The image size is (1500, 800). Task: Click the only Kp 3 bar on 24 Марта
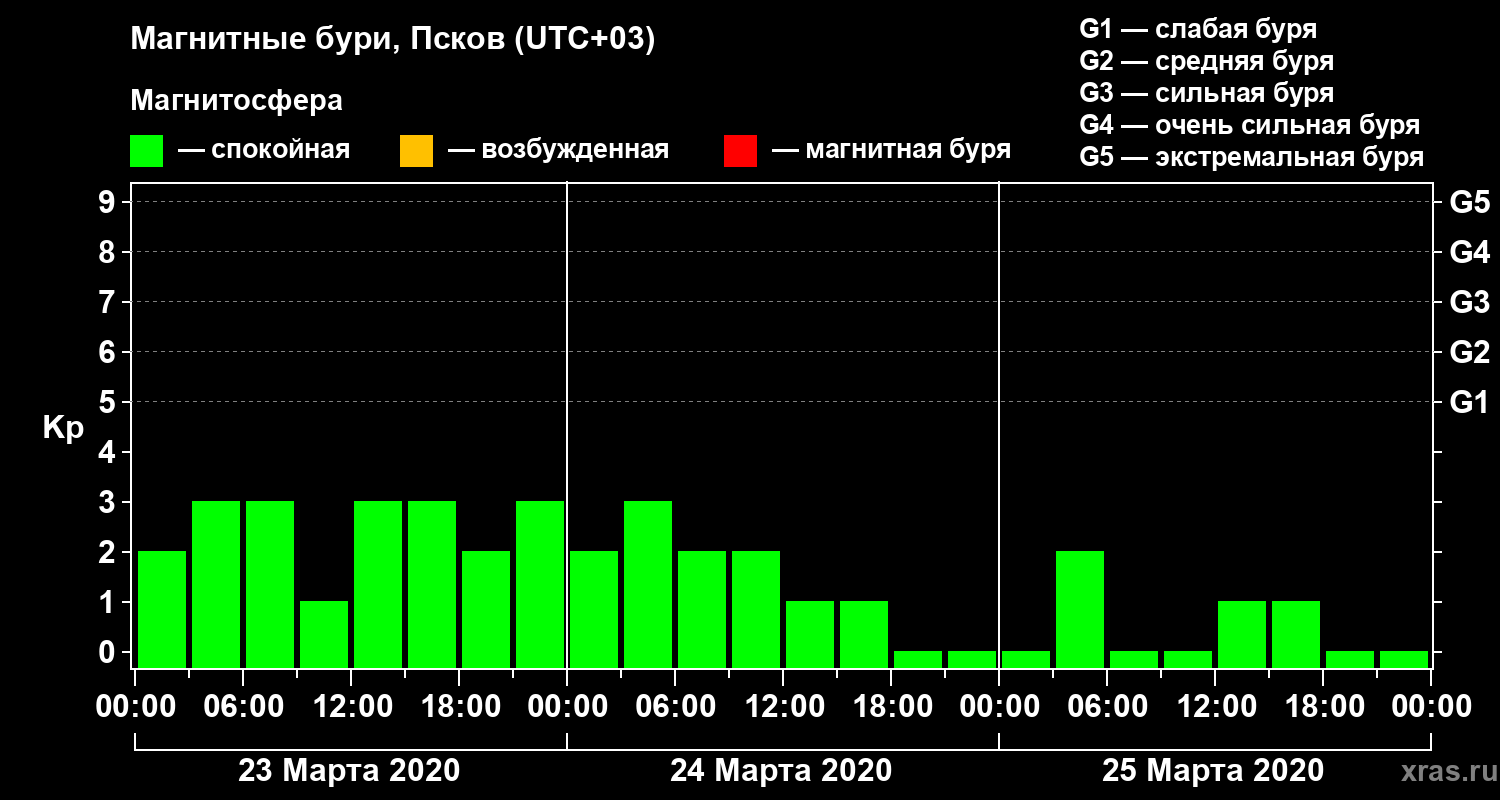pos(648,584)
